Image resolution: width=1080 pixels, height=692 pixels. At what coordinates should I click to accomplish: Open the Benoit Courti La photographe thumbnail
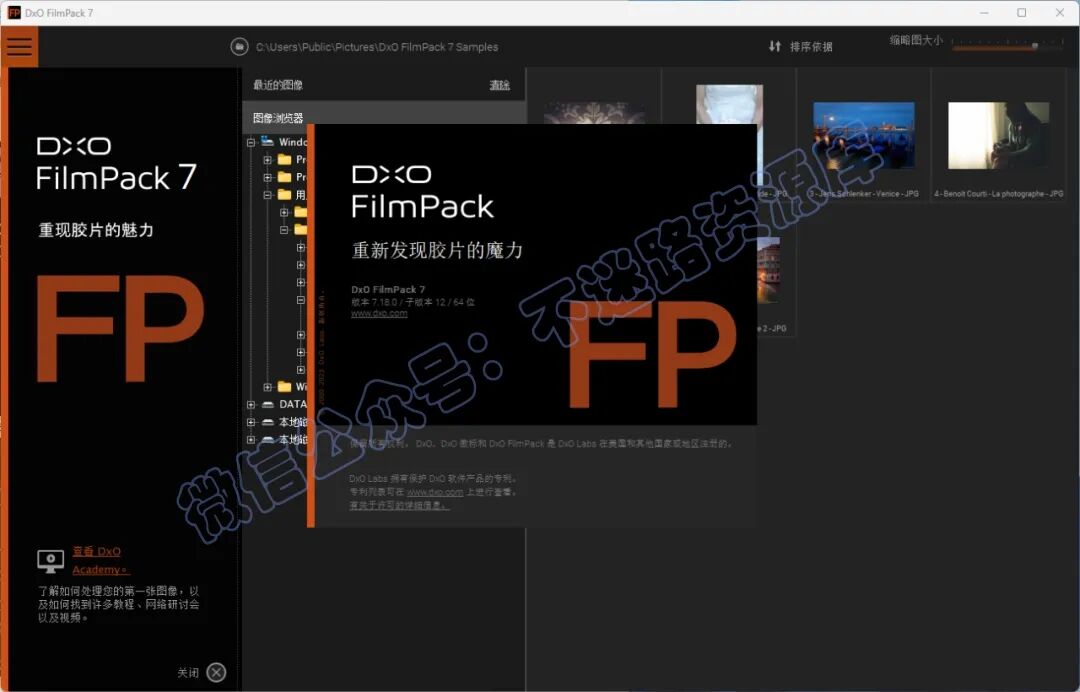click(x=999, y=135)
